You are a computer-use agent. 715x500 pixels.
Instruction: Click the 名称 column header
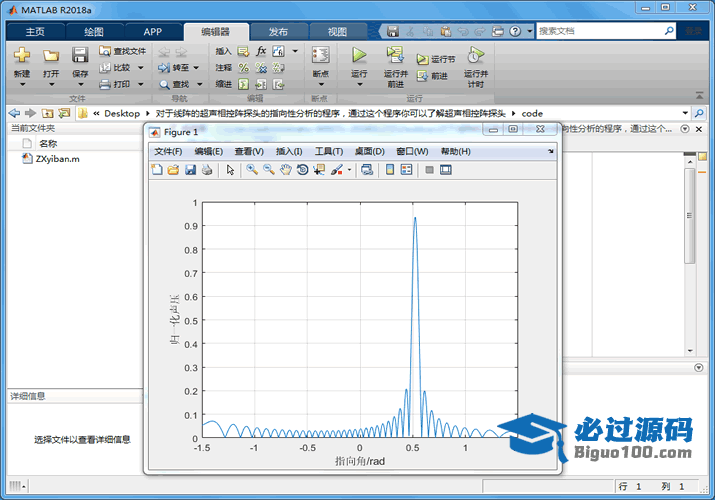pos(48,144)
